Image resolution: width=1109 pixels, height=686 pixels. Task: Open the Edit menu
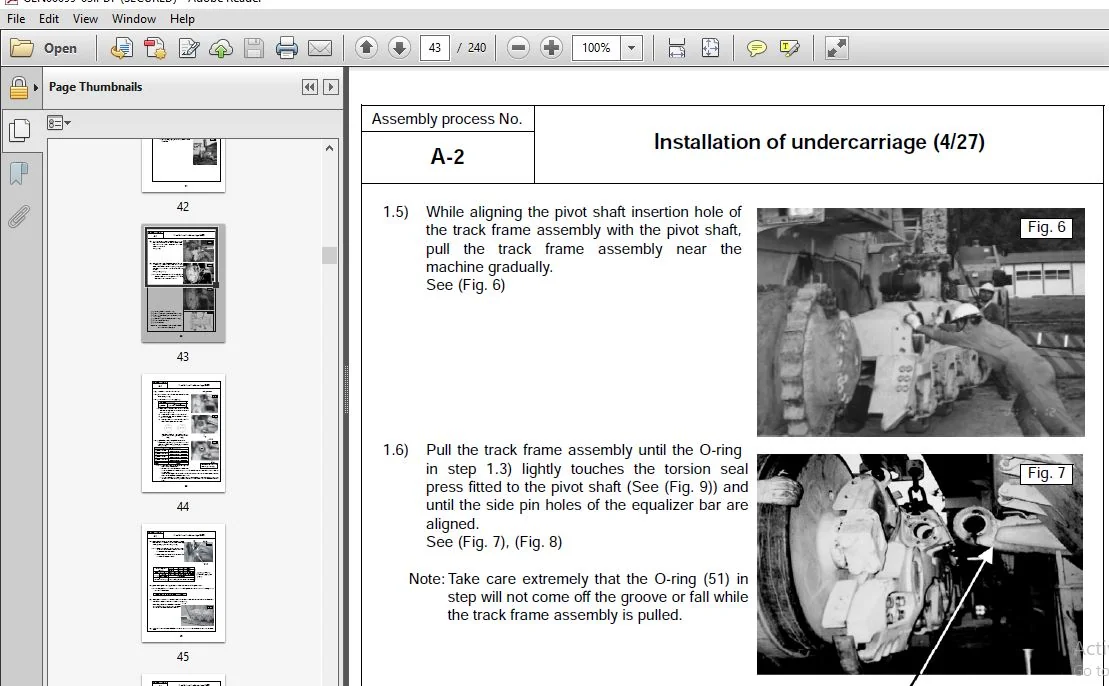click(49, 18)
